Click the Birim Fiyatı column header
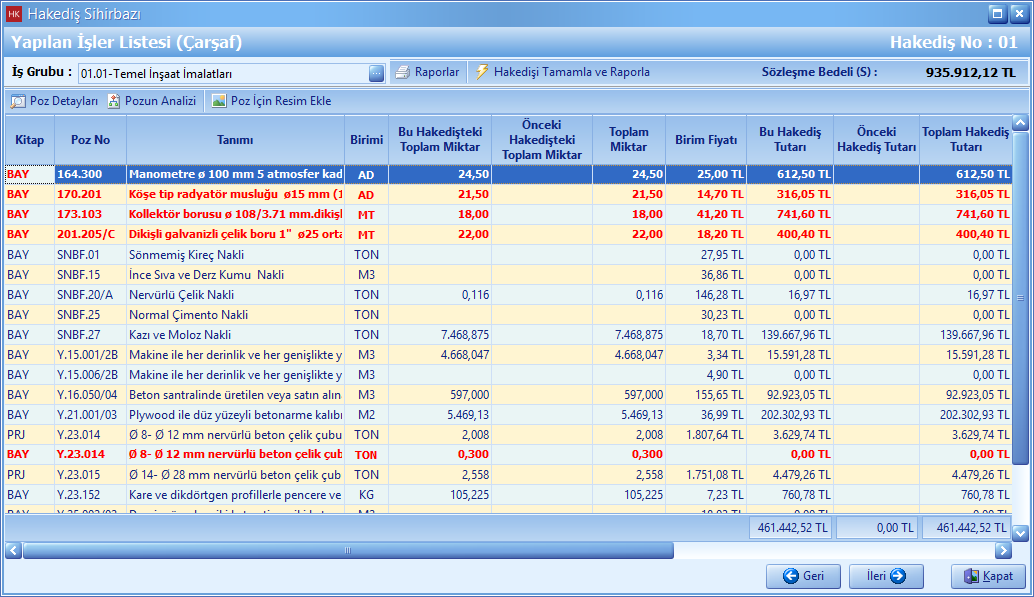1034x597 pixels. point(705,140)
